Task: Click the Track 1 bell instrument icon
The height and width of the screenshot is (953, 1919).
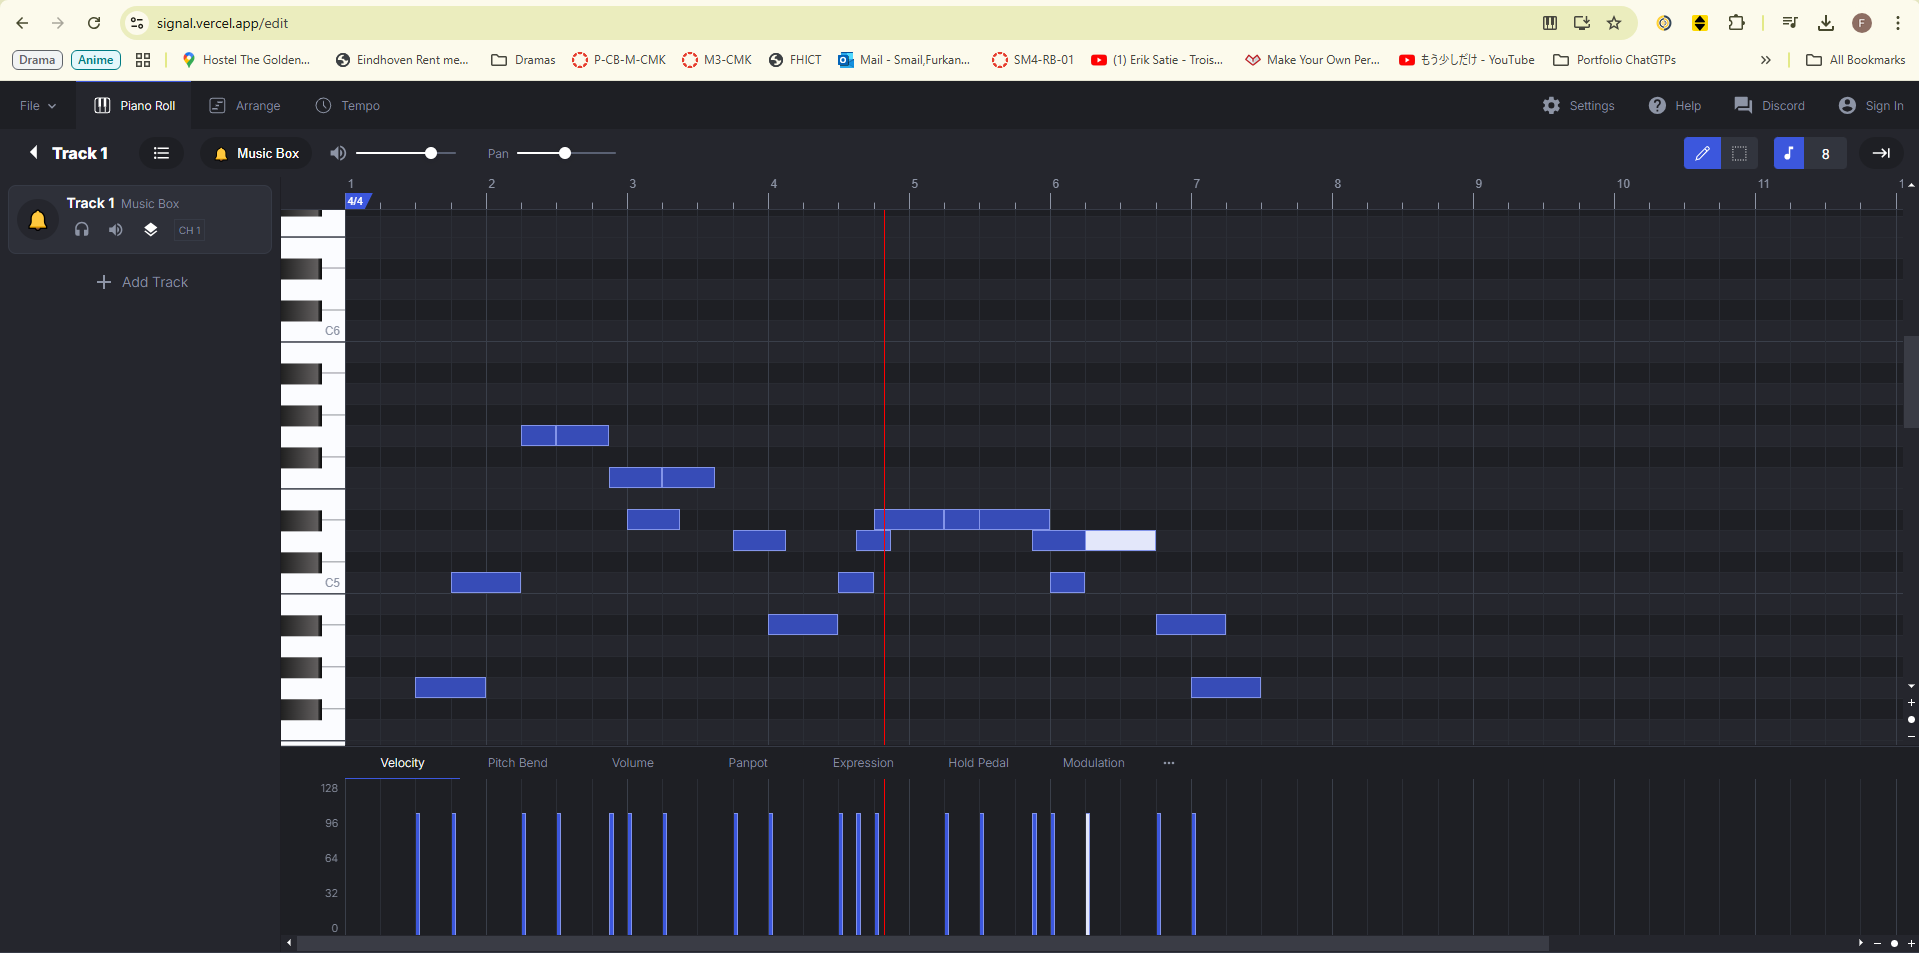Action: 38,220
